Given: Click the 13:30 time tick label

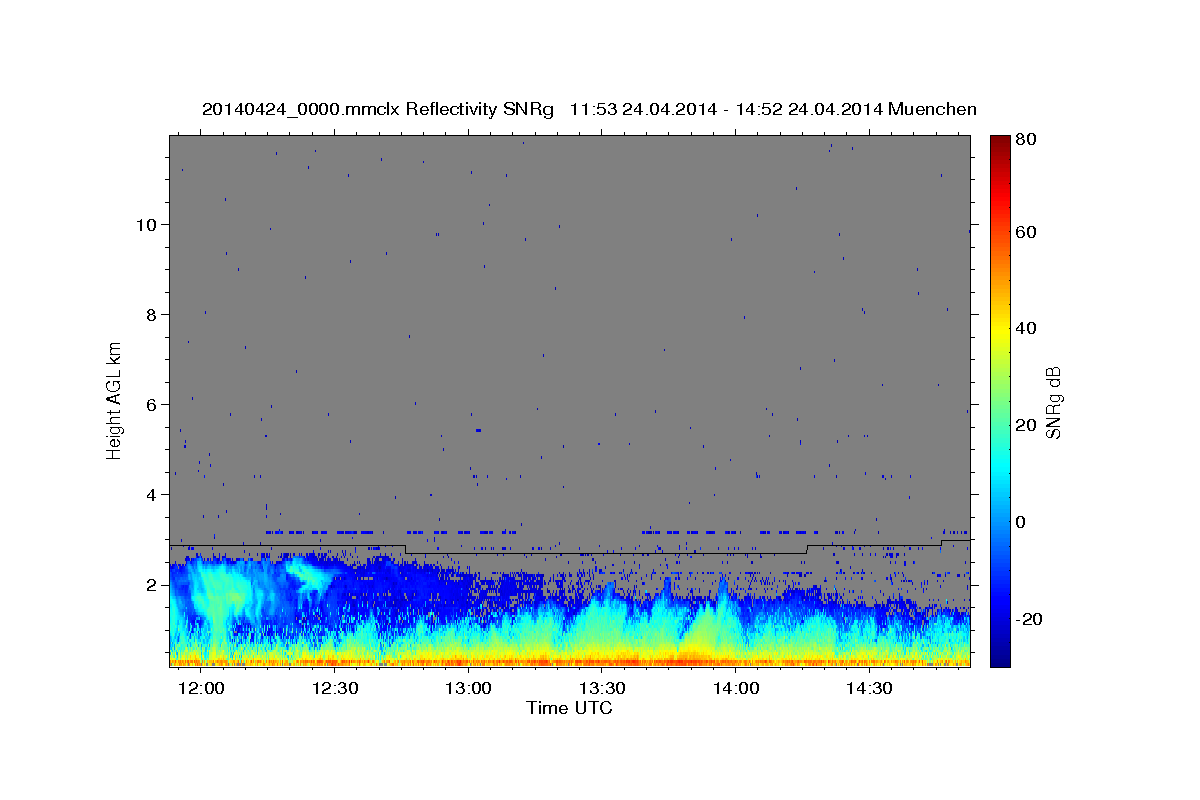Looking at the screenshot, I should 603,689.
